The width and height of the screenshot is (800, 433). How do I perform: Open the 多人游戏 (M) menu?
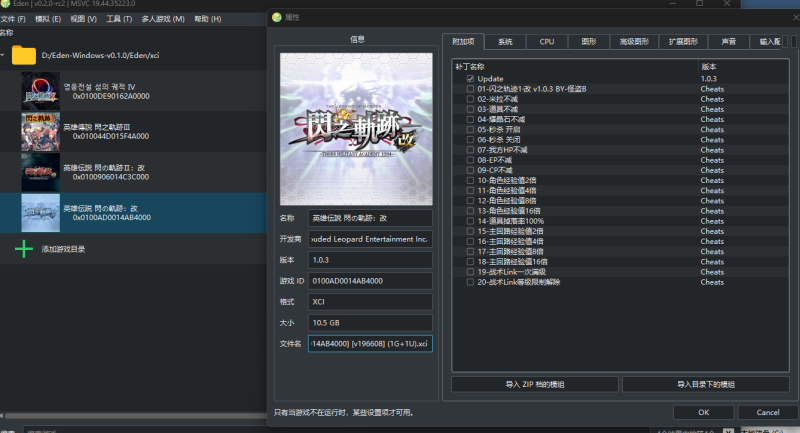pyautogui.click(x=163, y=19)
